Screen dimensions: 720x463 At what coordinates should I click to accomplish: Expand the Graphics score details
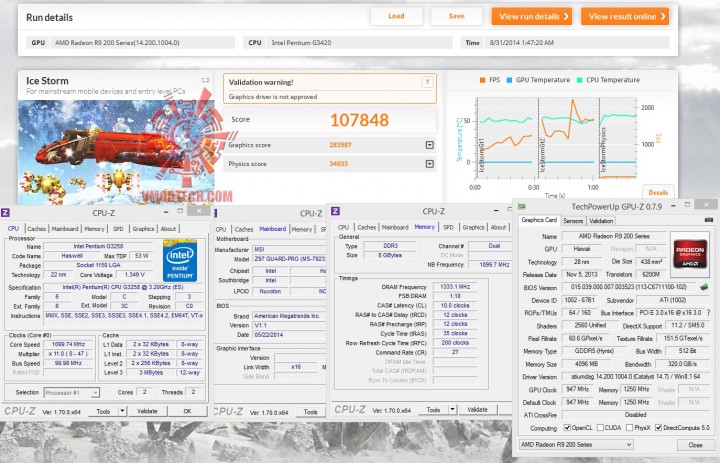pos(429,145)
